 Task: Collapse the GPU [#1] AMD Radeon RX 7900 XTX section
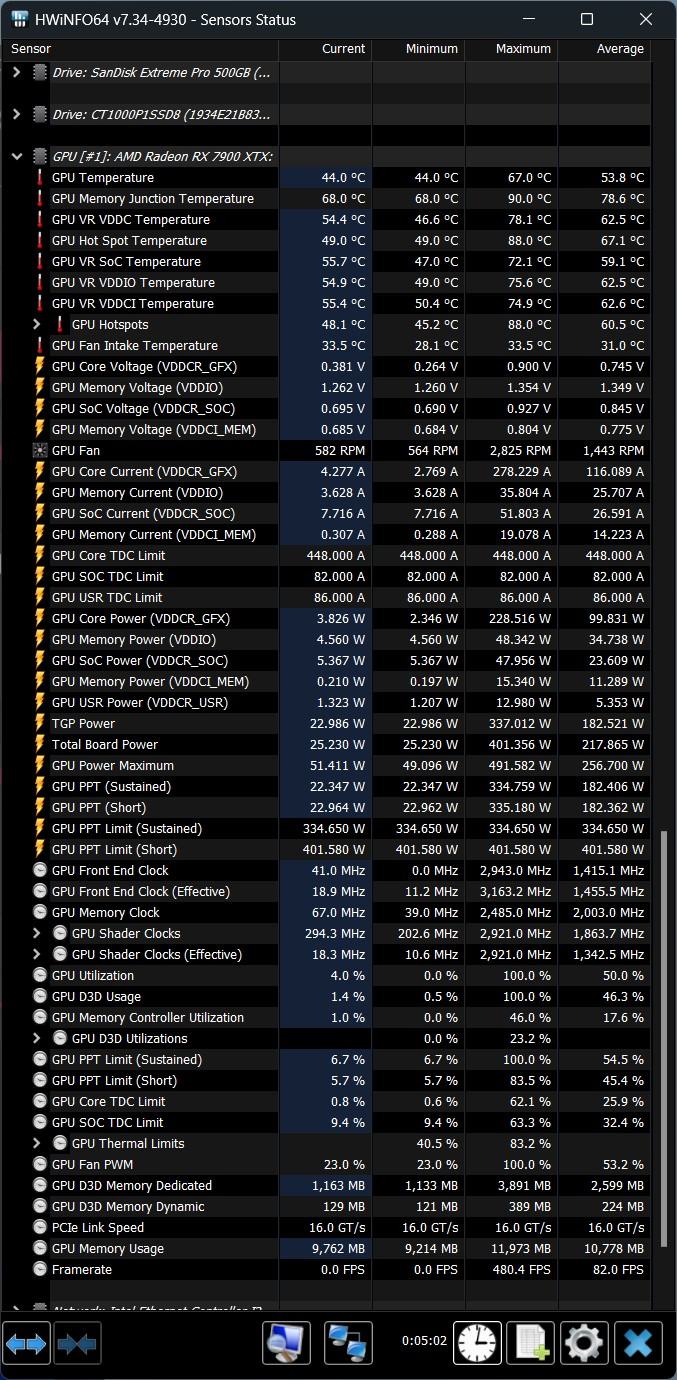click(x=16, y=157)
